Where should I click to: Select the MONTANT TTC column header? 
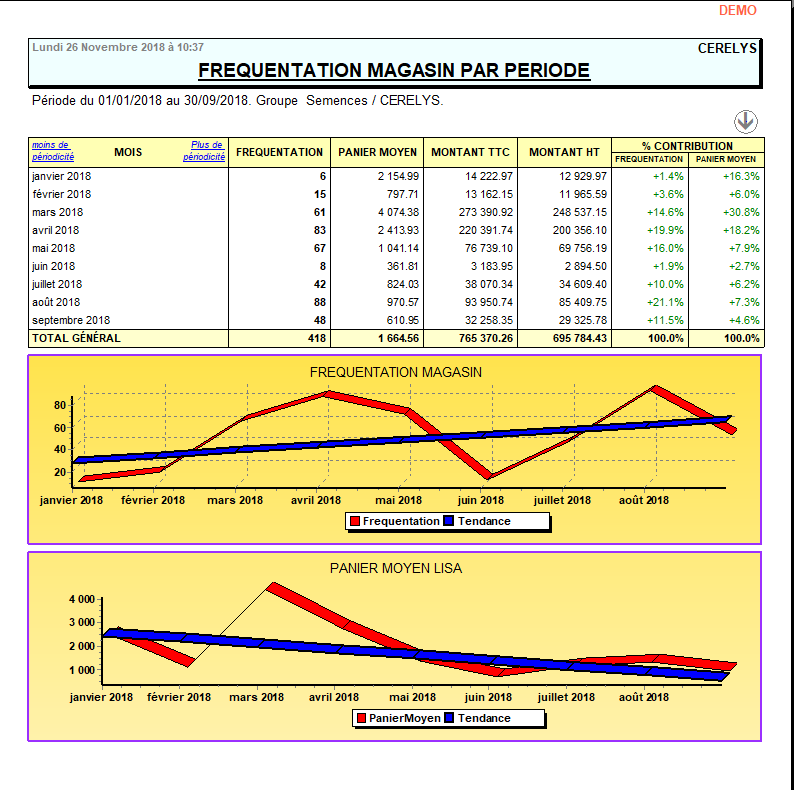[x=470, y=152]
